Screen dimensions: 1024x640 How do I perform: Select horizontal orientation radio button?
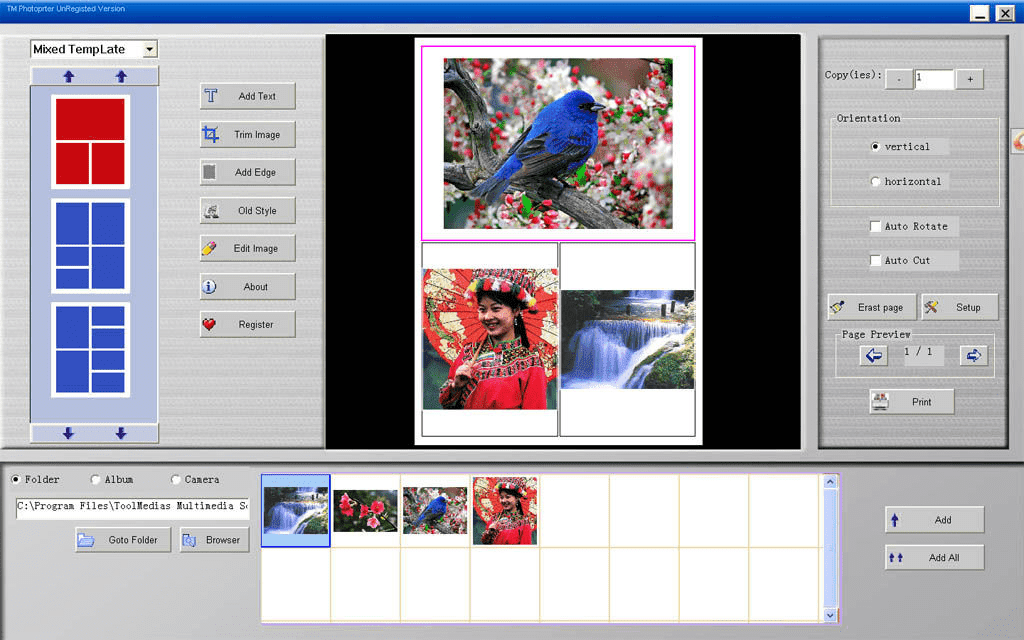point(875,182)
